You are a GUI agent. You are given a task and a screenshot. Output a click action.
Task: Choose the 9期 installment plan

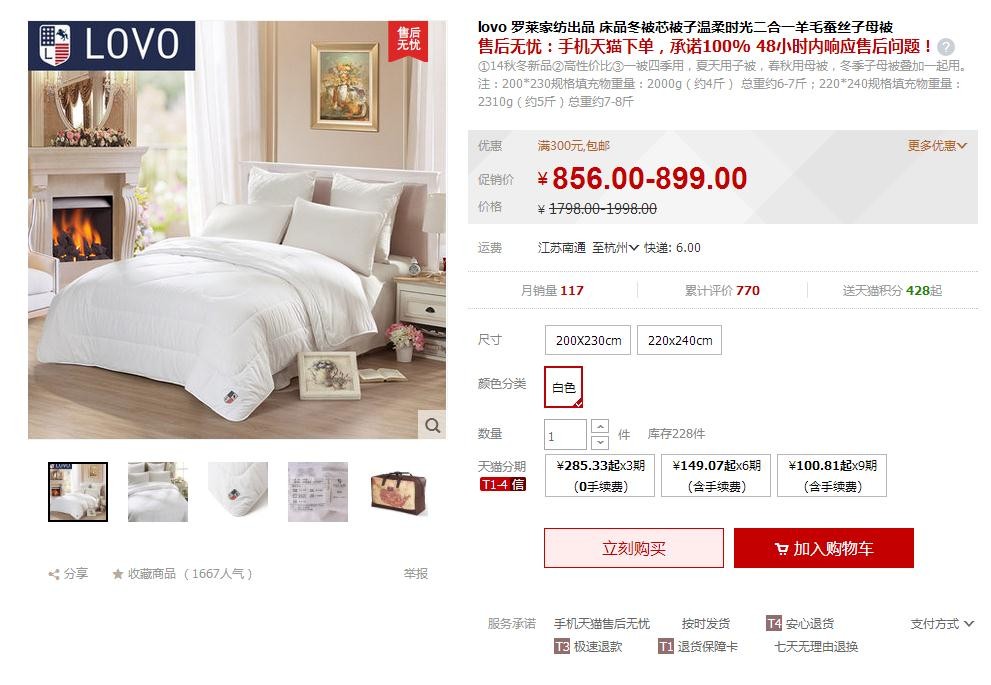(832, 475)
